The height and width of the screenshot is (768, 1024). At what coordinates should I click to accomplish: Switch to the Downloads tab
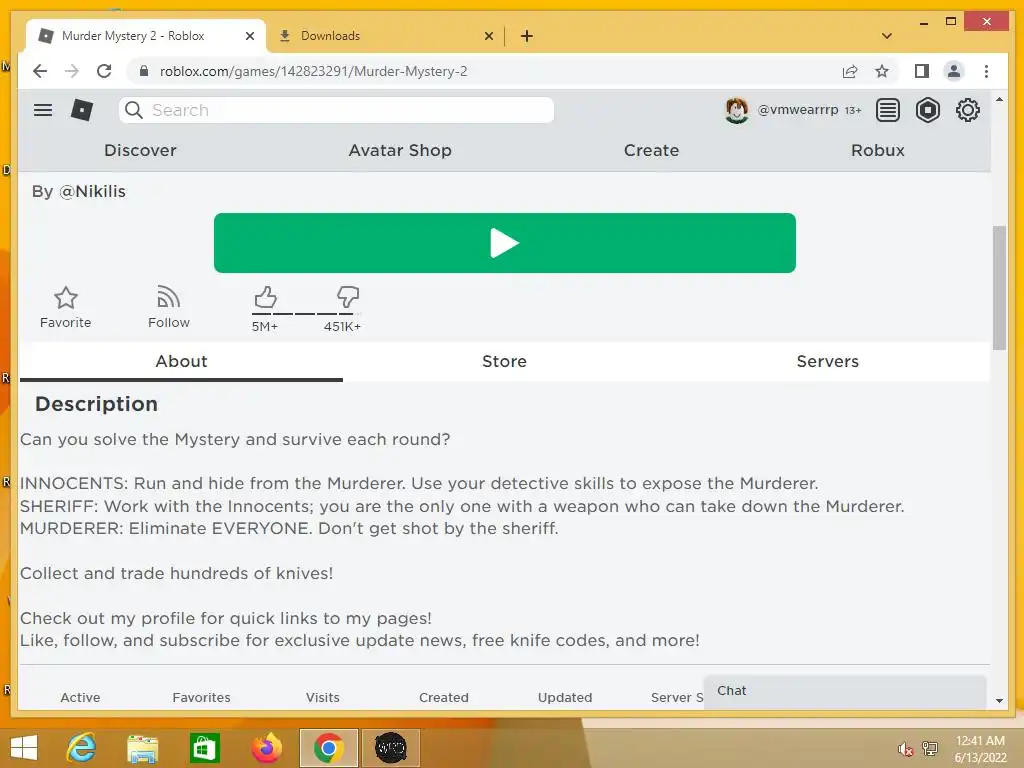(385, 36)
